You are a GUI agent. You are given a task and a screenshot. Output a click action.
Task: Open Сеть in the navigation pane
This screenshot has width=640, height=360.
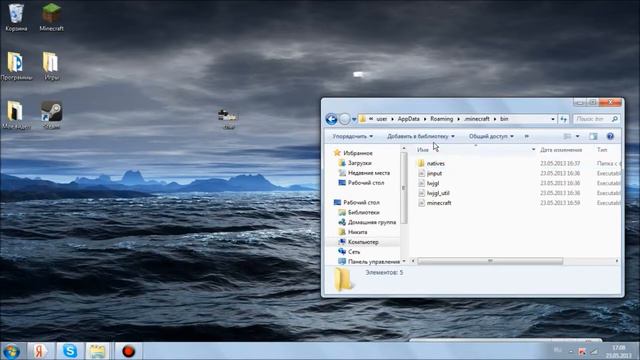354,252
